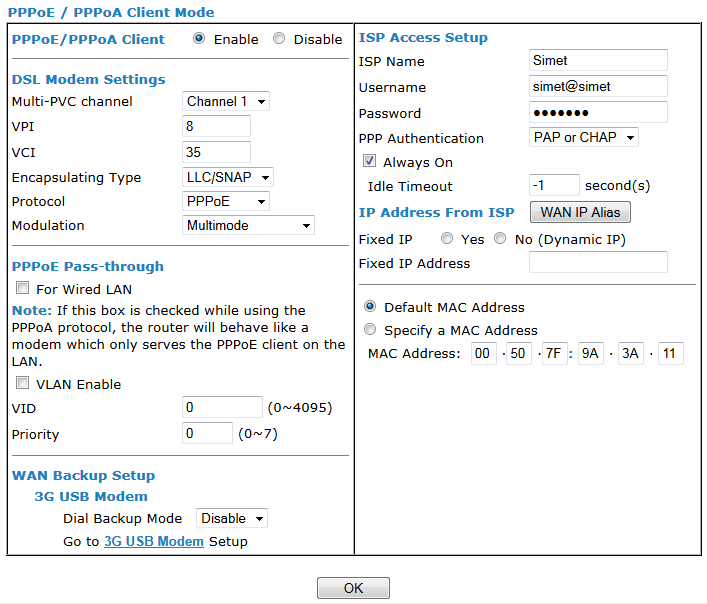Enable the For Wired LAN checkbox
The height and width of the screenshot is (604, 707).
pos(22,289)
